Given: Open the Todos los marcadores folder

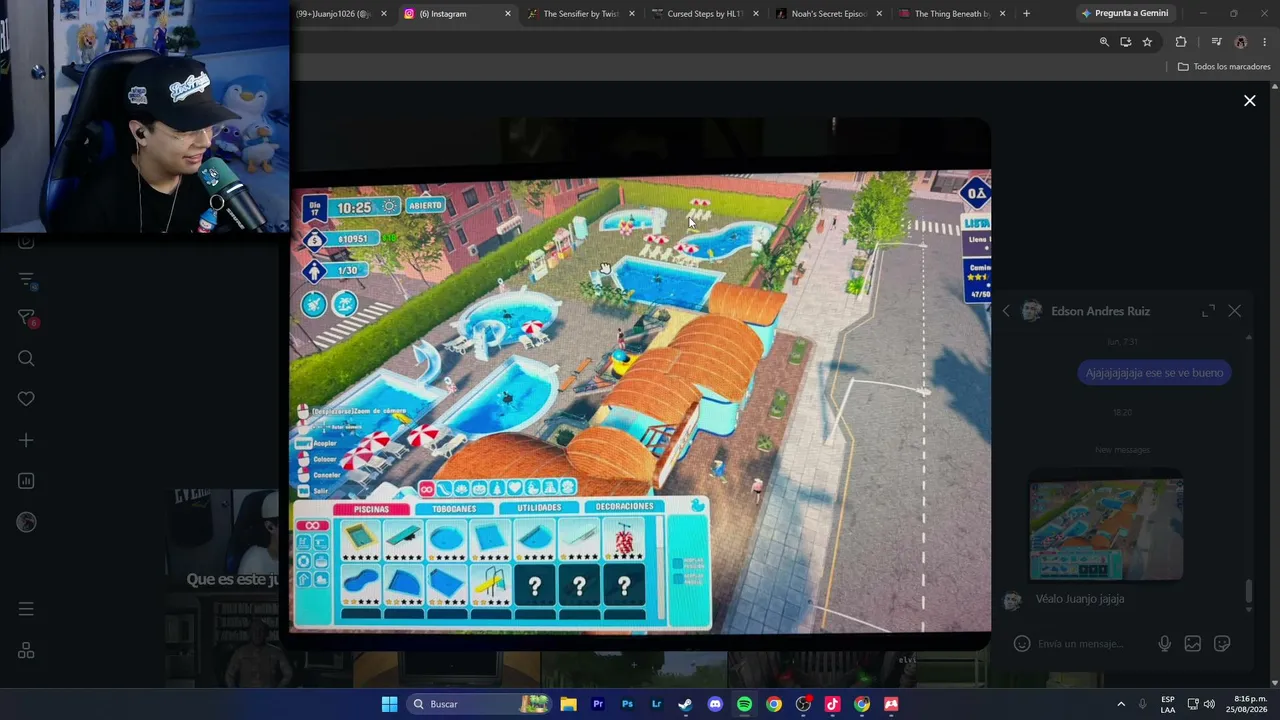Looking at the screenshot, I should (1224, 67).
